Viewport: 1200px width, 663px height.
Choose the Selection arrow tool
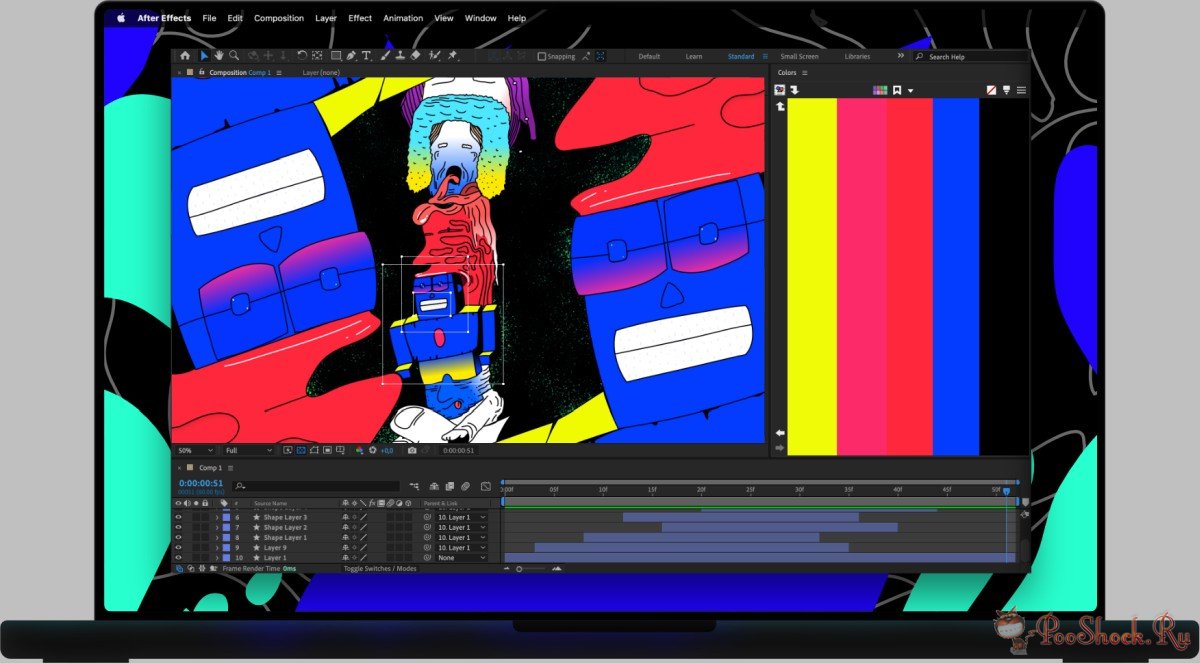pyautogui.click(x=204, y=56)
